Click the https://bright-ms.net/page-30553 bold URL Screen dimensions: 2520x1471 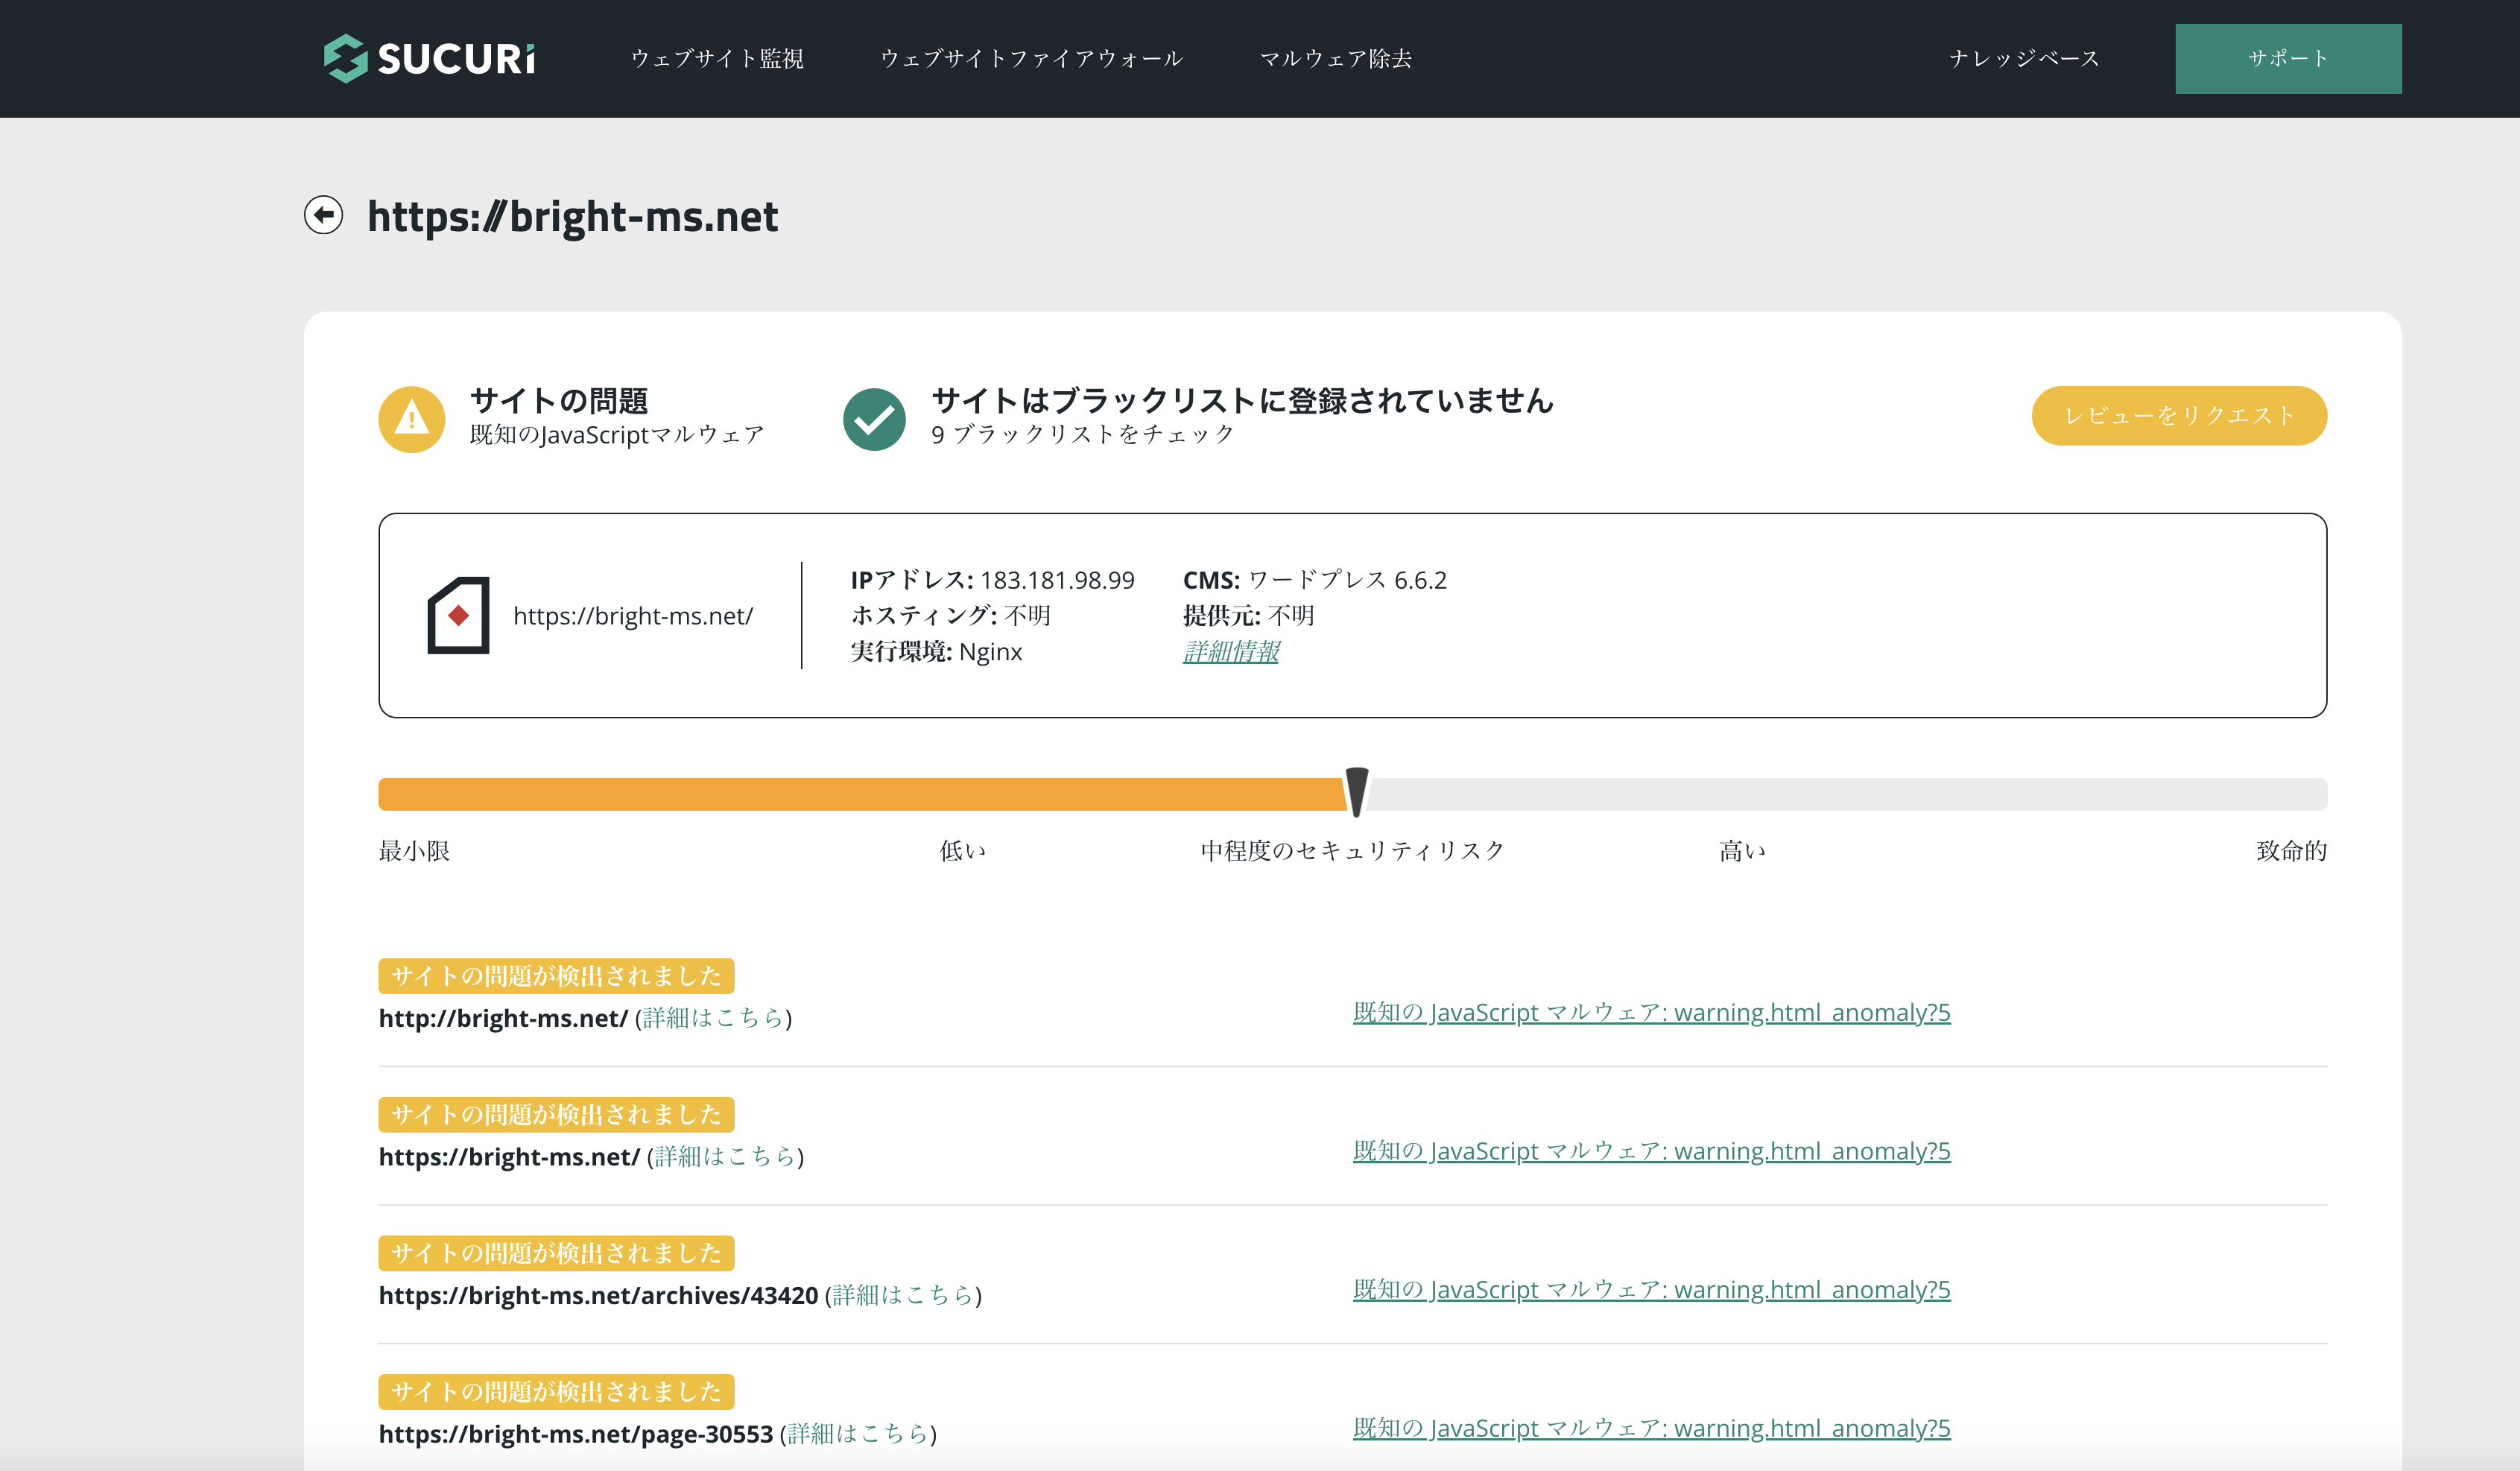click(576, 1434)
